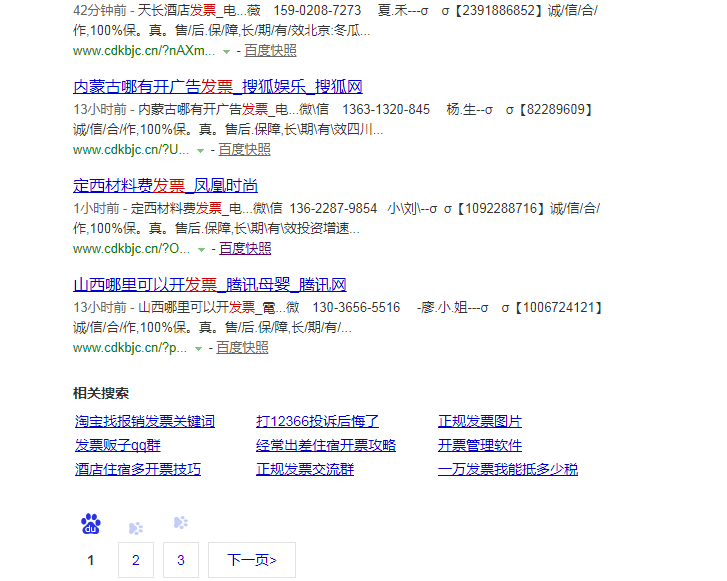Go to results page 2
Viewport: 727px width, 581px height.
click(x=136, y=560)
